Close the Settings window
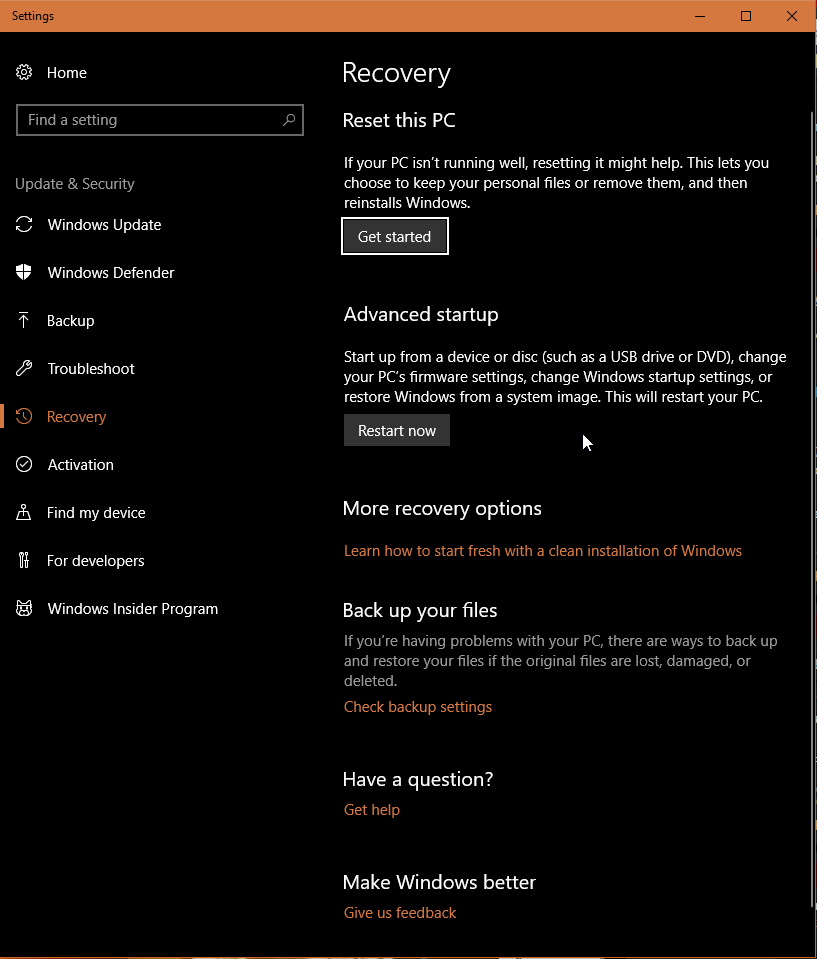This screenshot has height=959, width=817. tap(792, 16)
